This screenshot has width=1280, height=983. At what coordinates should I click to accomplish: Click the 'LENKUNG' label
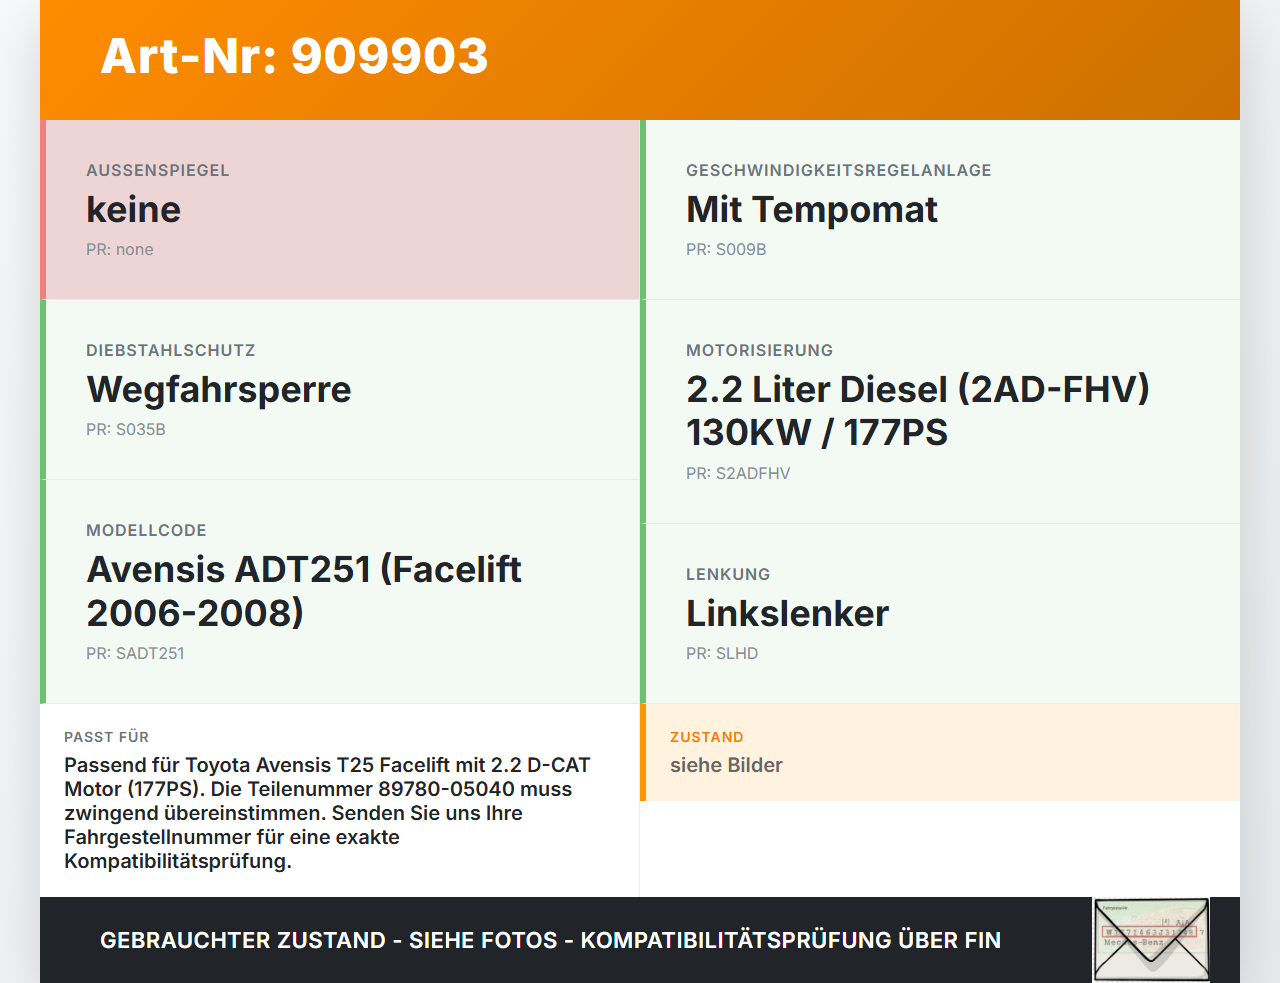(728, 575)
